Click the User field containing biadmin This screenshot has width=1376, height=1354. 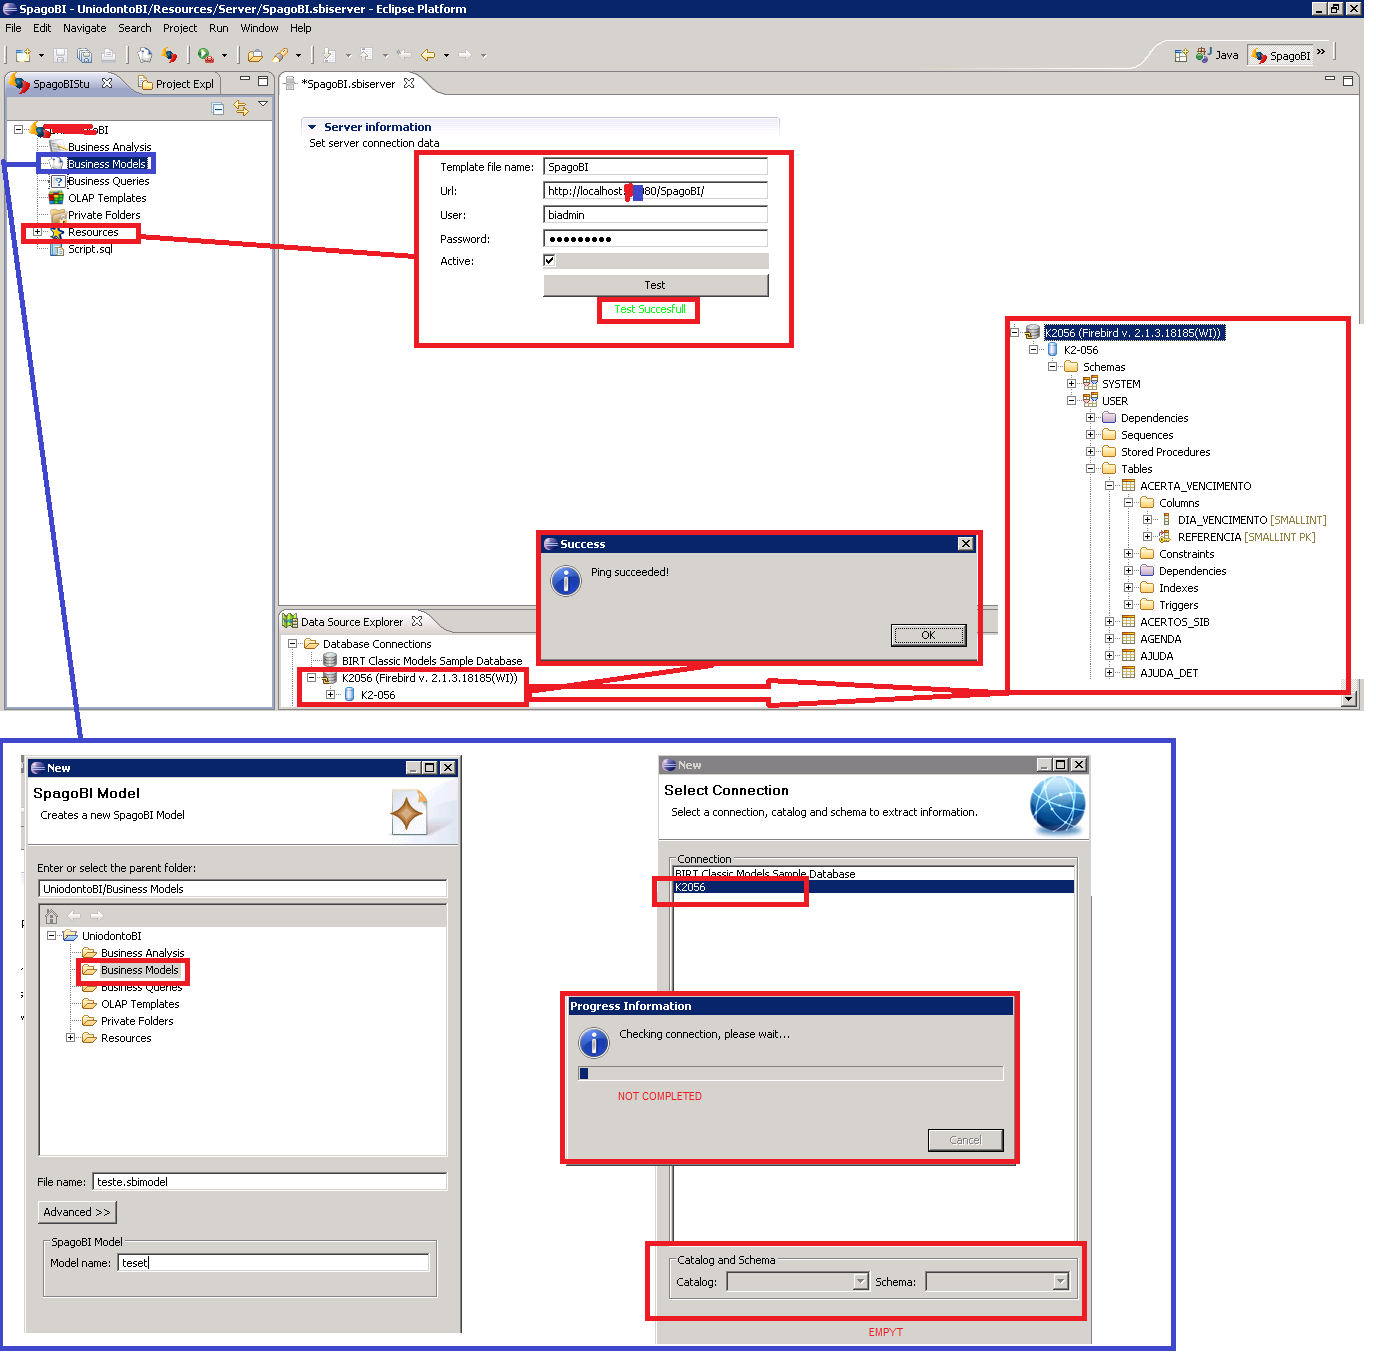pyautogui.click(x=655, y=215)
